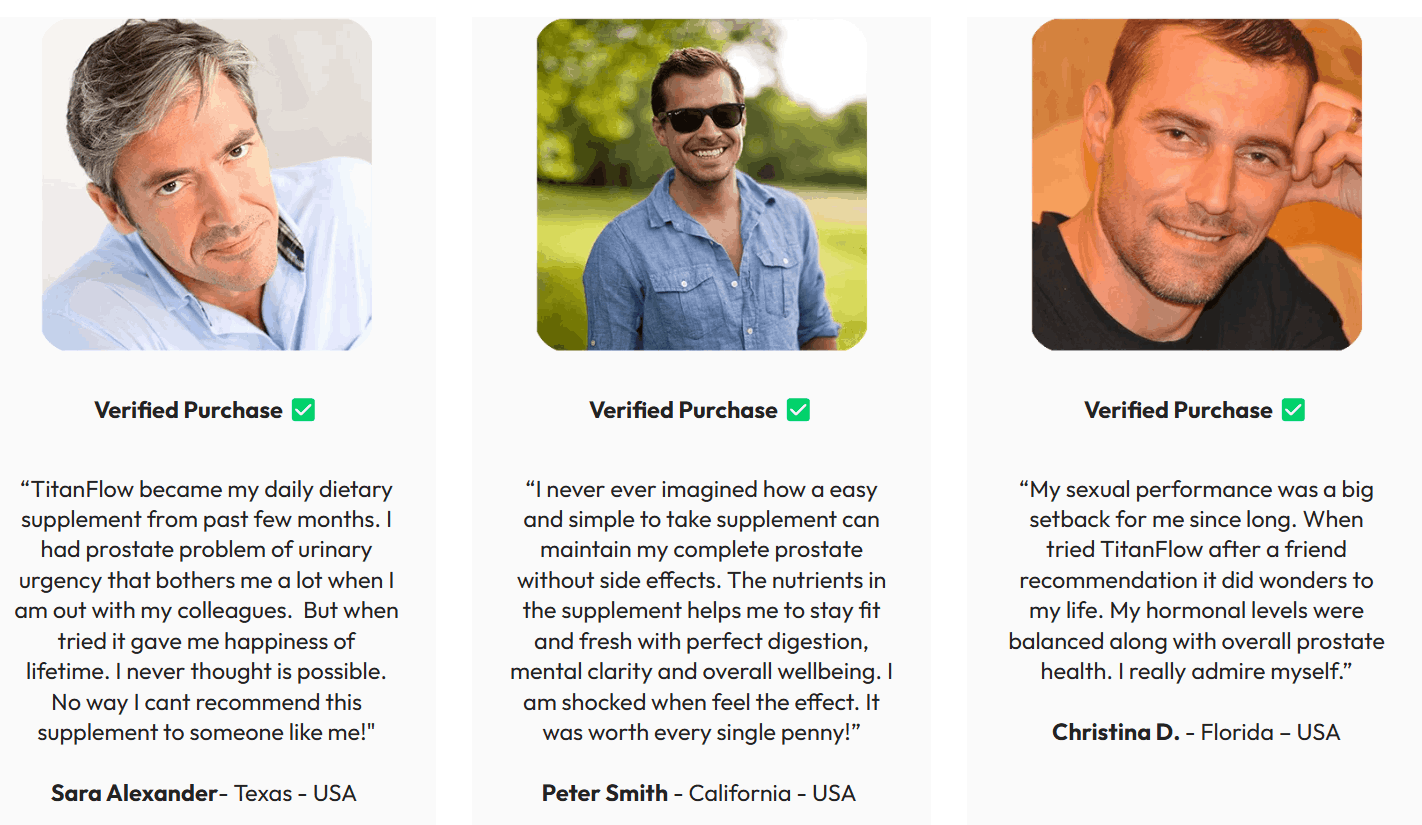Viewport: 1422px width, 825px height.
Task: Click the green checkmark in Christina D.'s card
Action: click(1293, 410)
